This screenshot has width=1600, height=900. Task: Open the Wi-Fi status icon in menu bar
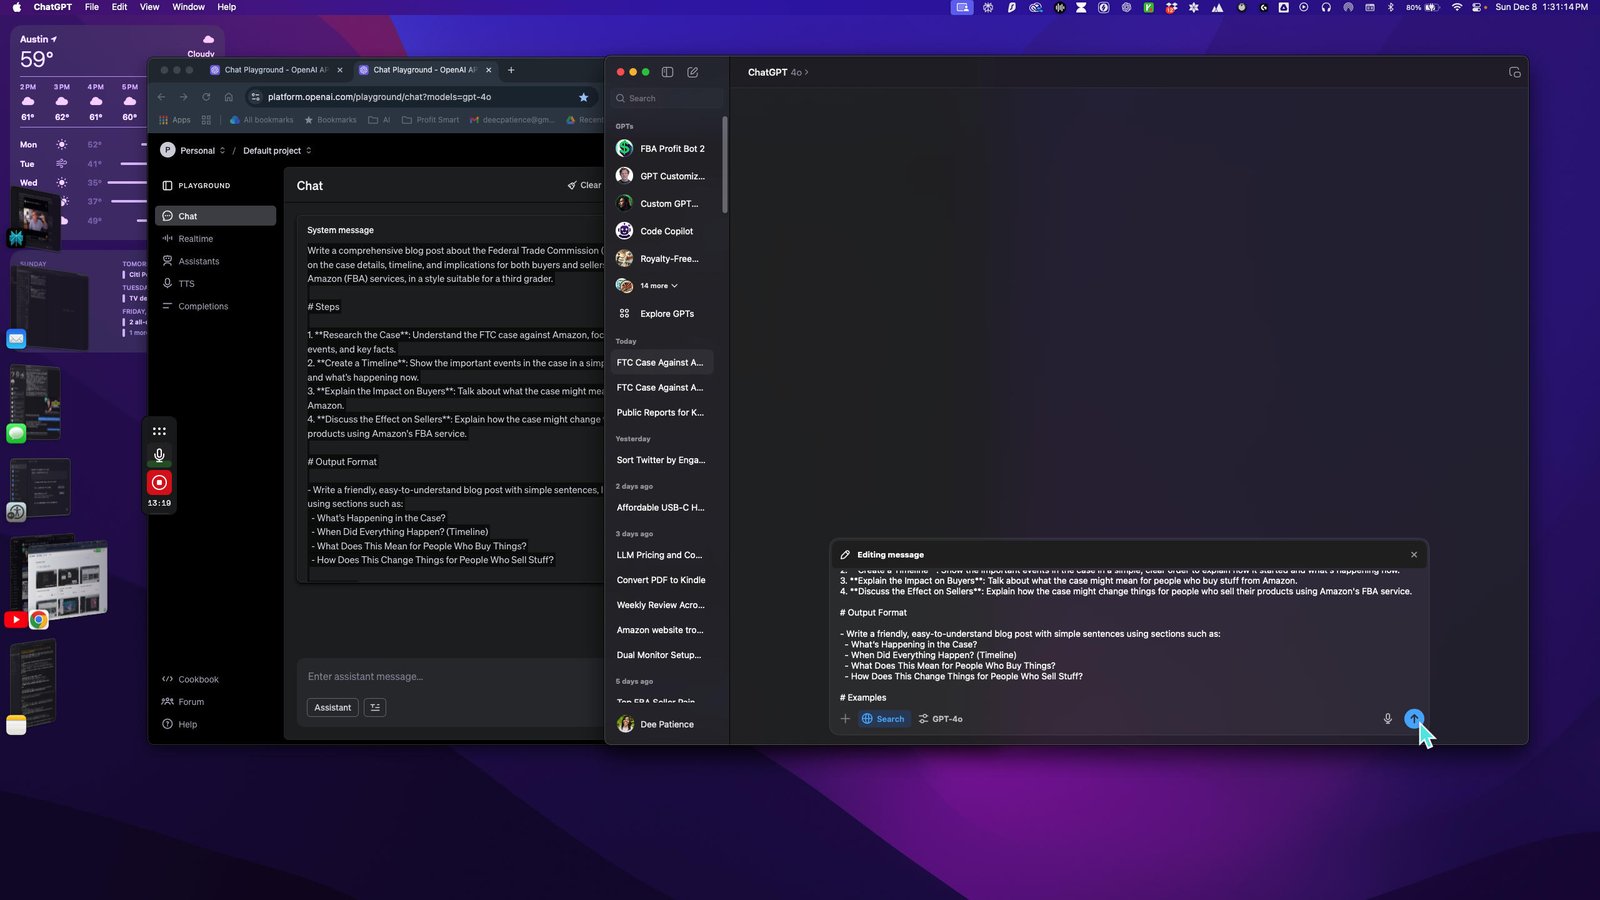tap(1457, 7)
